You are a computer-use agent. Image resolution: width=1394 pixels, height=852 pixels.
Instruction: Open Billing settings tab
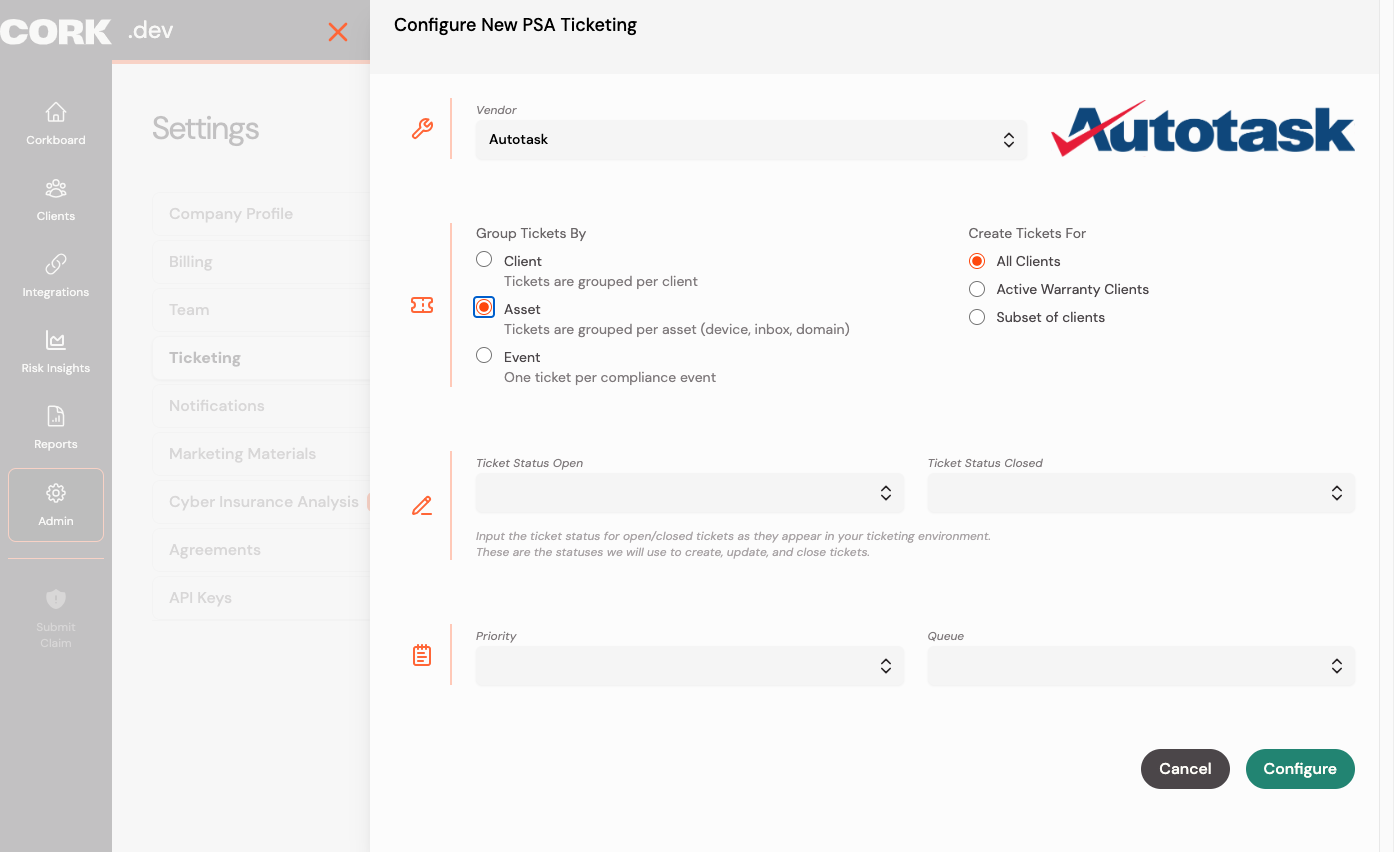[x=261, y=262]
